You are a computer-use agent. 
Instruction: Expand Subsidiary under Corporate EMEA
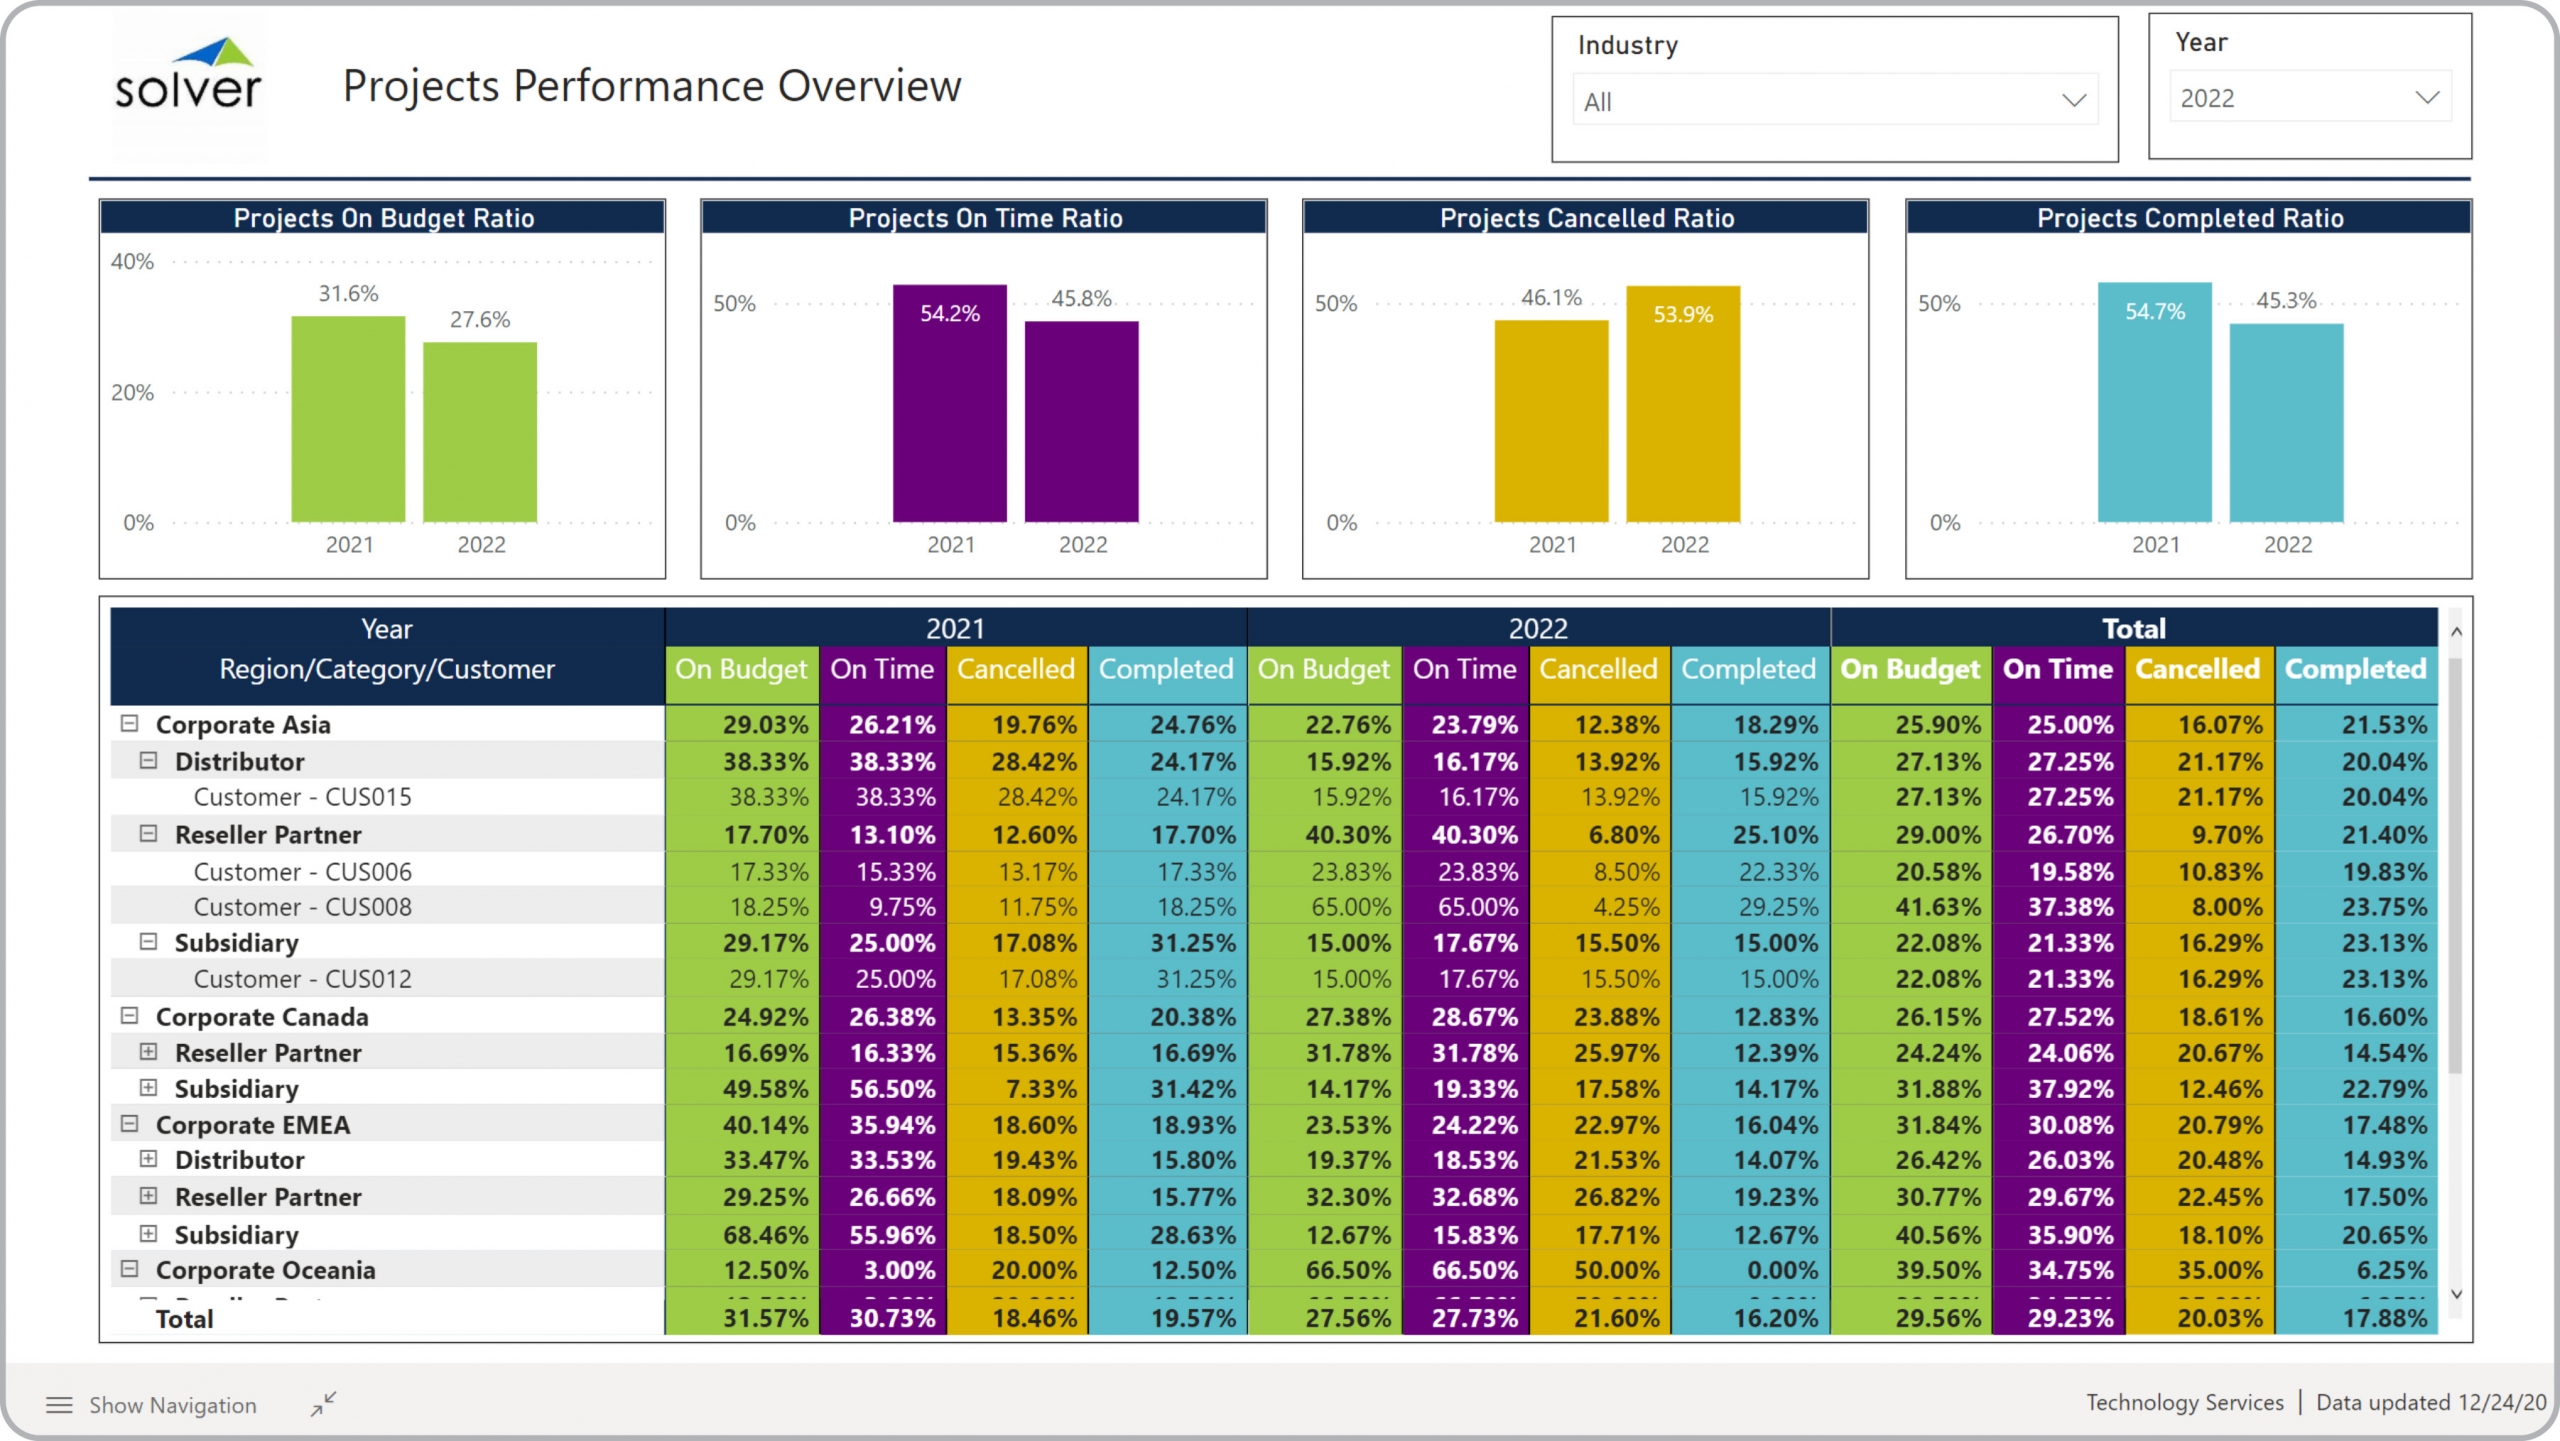148,1233
